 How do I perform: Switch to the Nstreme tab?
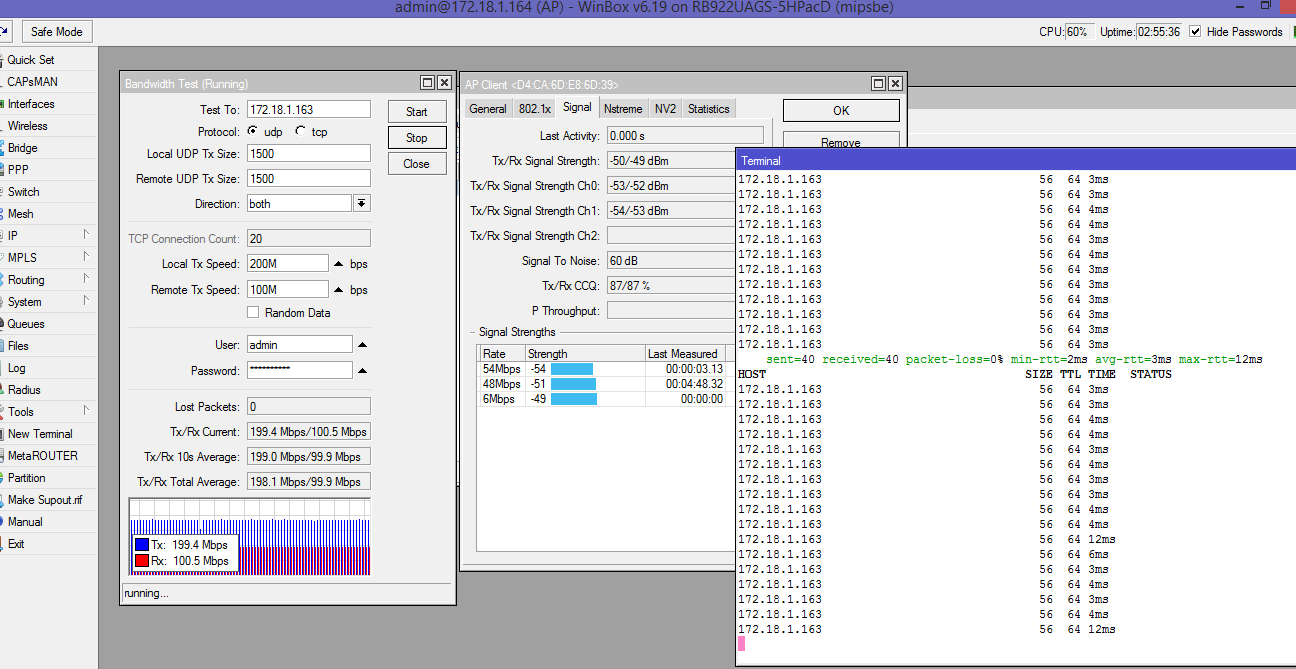pos(623,109)
